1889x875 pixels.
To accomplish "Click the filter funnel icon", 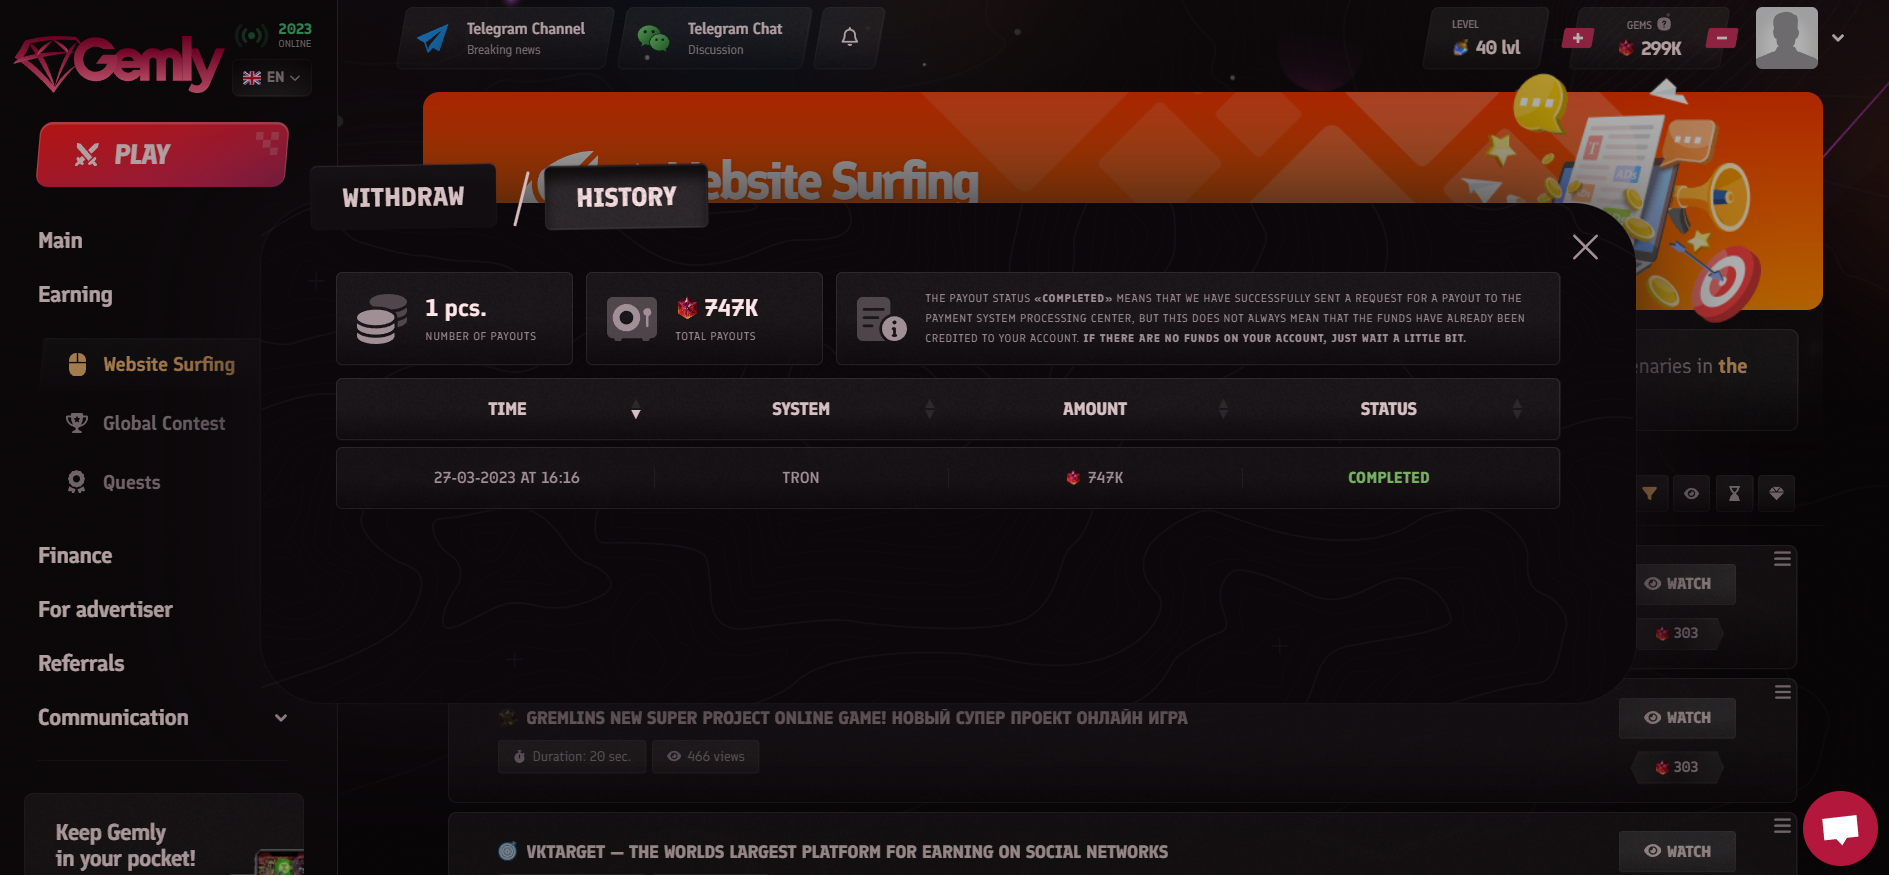I will point(1650,493).
